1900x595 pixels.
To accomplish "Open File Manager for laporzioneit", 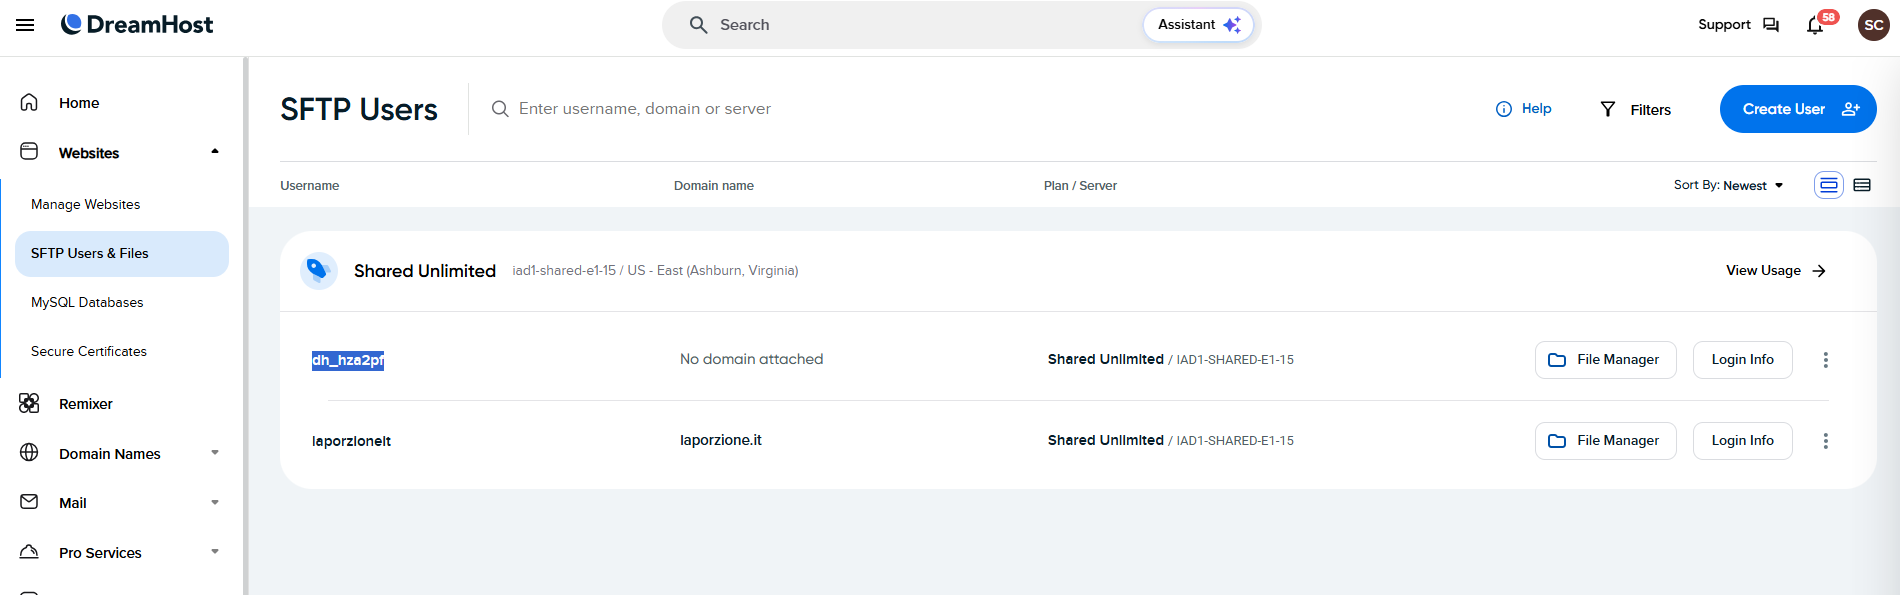I will [x=1606, y=441].
